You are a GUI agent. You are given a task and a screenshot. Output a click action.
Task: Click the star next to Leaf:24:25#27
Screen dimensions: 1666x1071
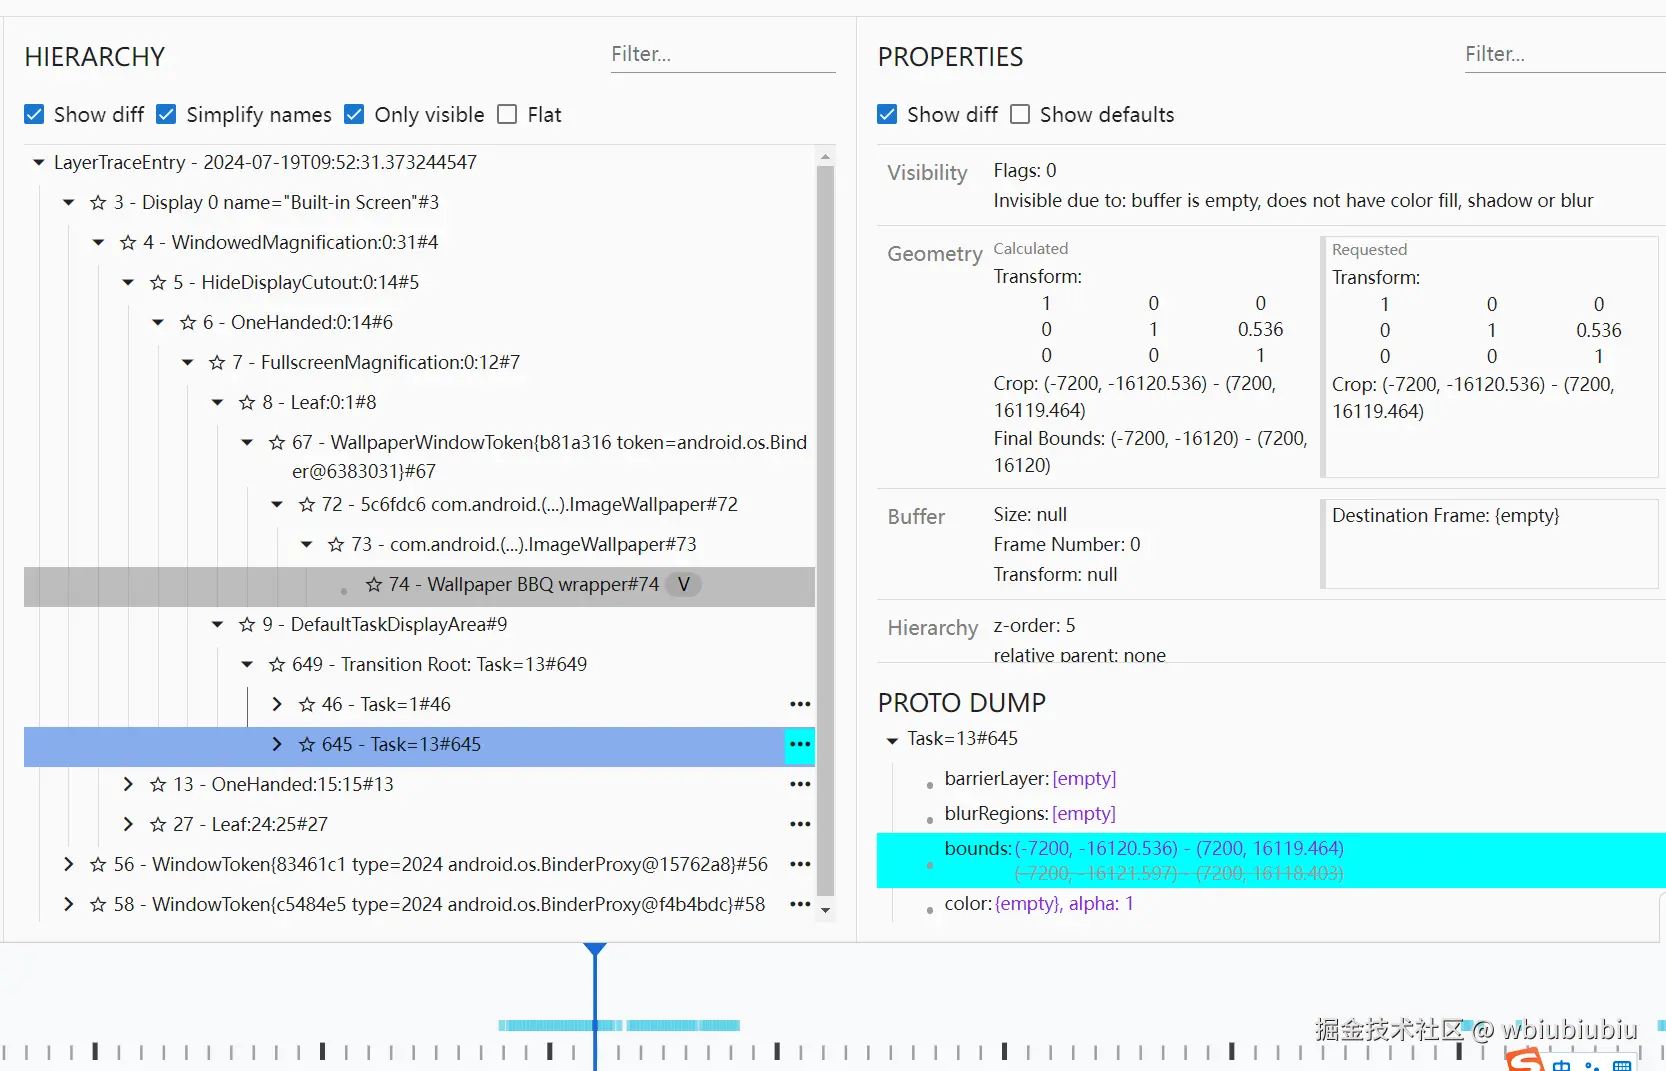(158, 825)
